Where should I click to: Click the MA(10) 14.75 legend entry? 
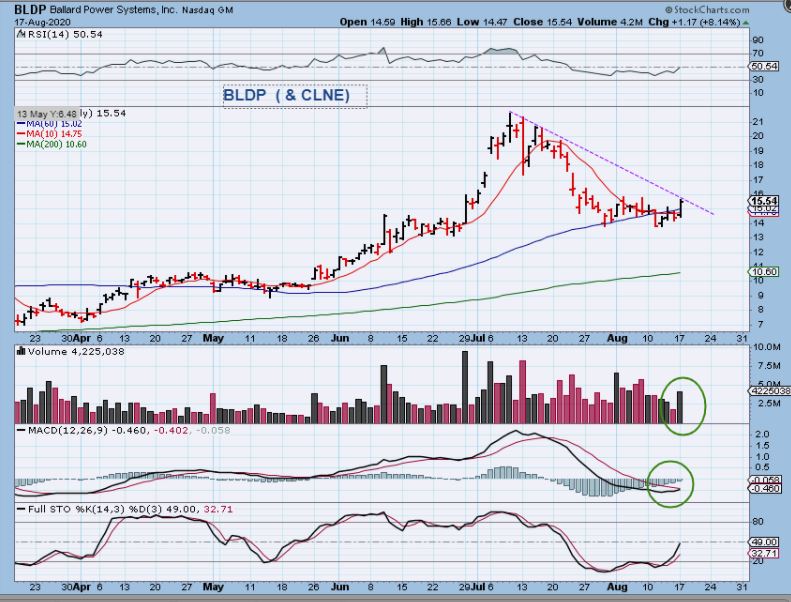point(49,134)
